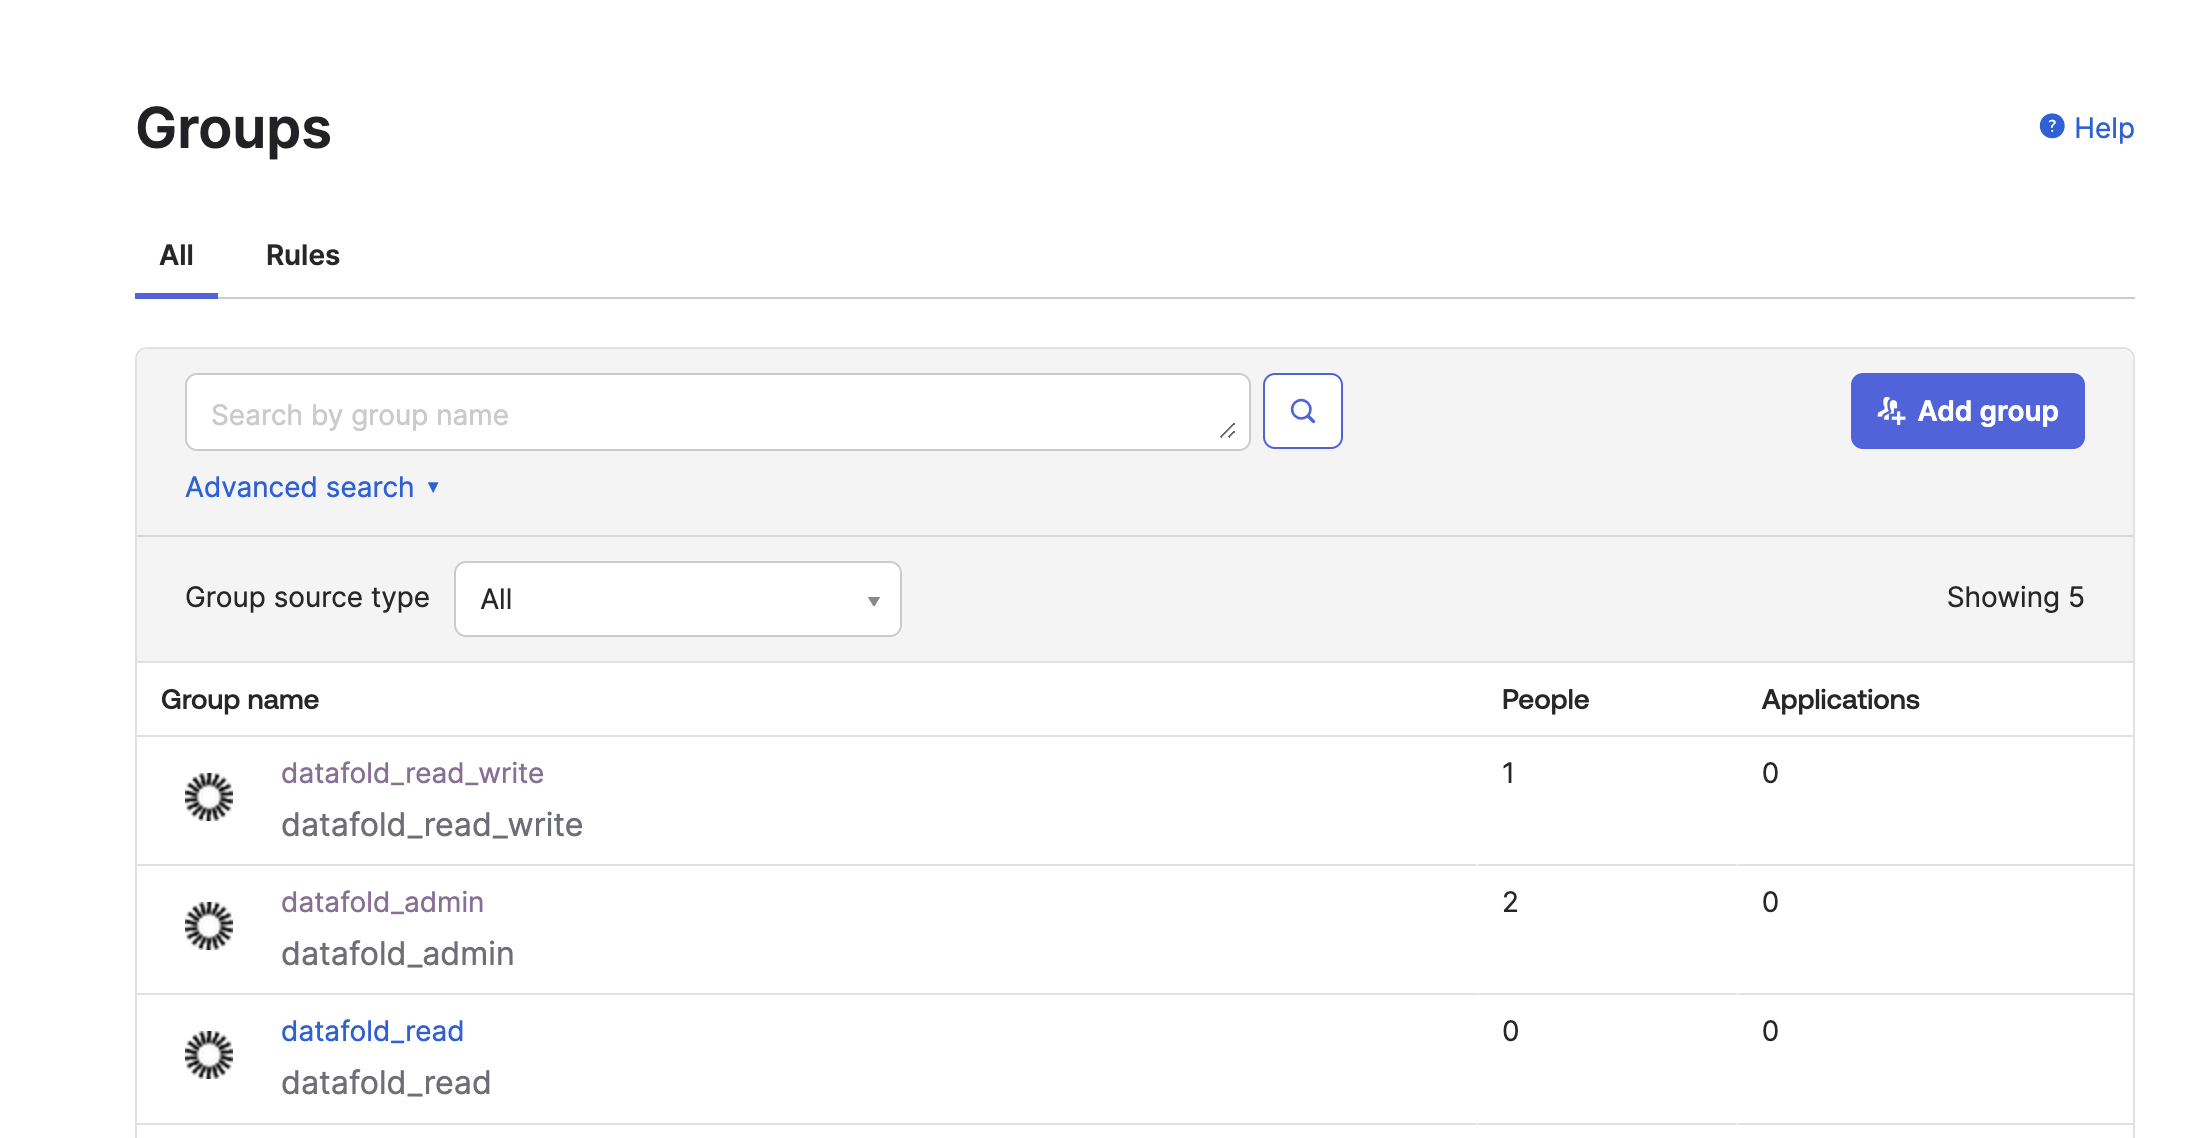
Task: Expand the Advanced search options
Action: tap(312, 487)
